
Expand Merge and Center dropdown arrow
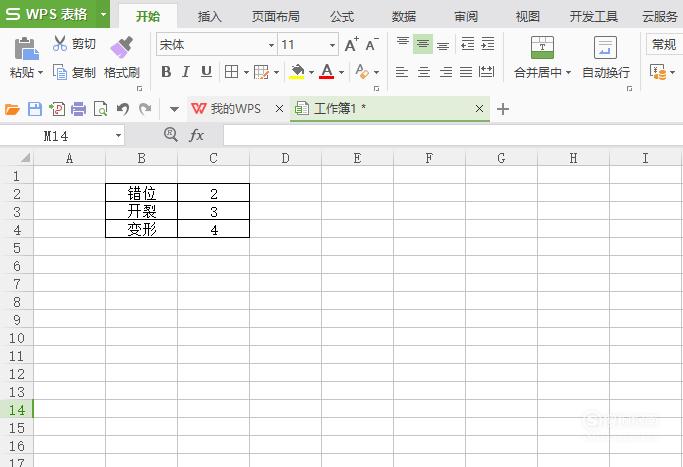point(568,72)
